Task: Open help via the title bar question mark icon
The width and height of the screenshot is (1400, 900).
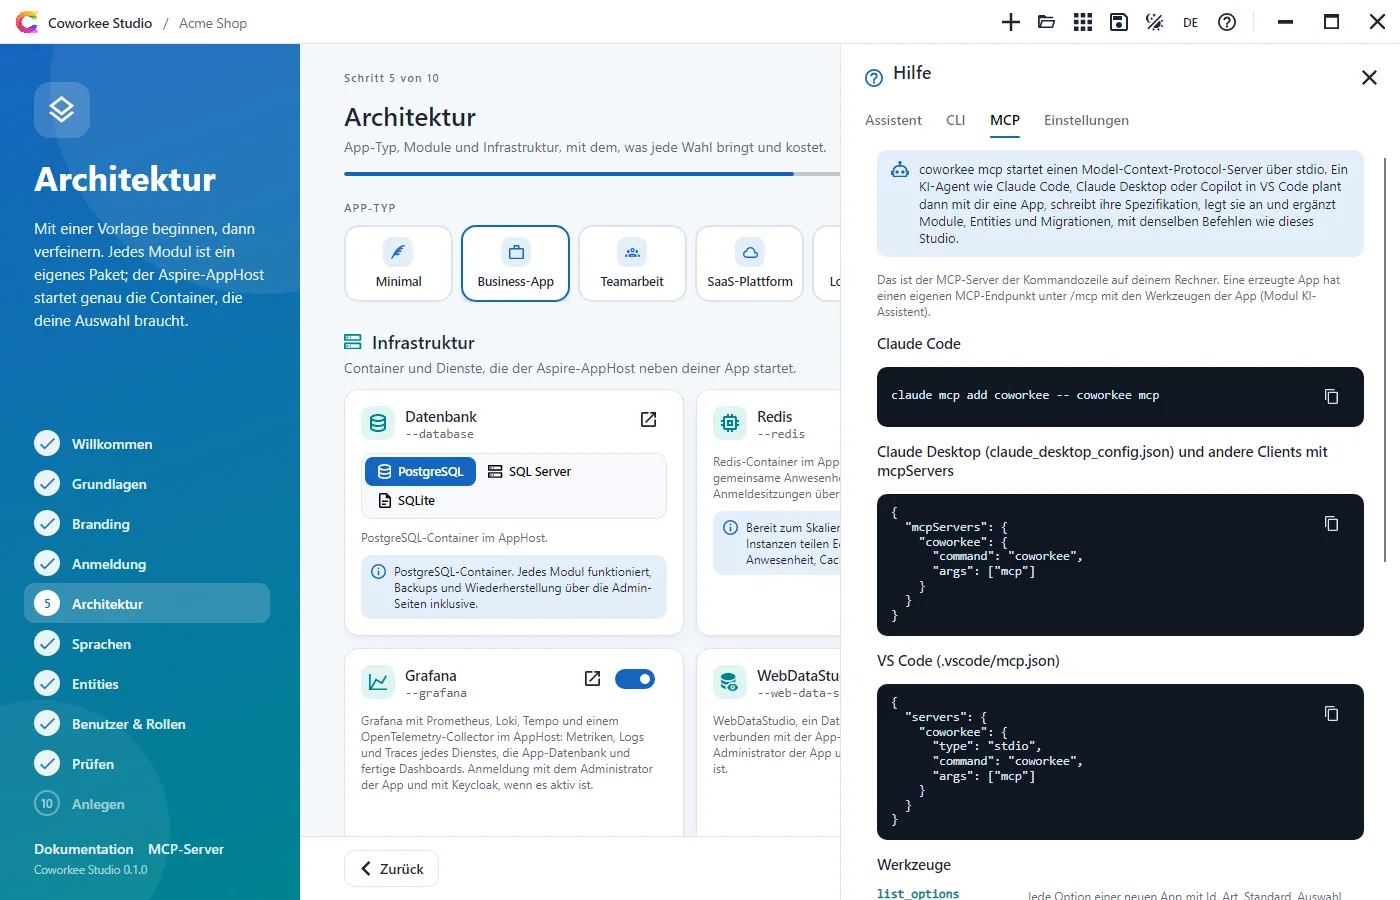Action: (x=1227, y=22)
